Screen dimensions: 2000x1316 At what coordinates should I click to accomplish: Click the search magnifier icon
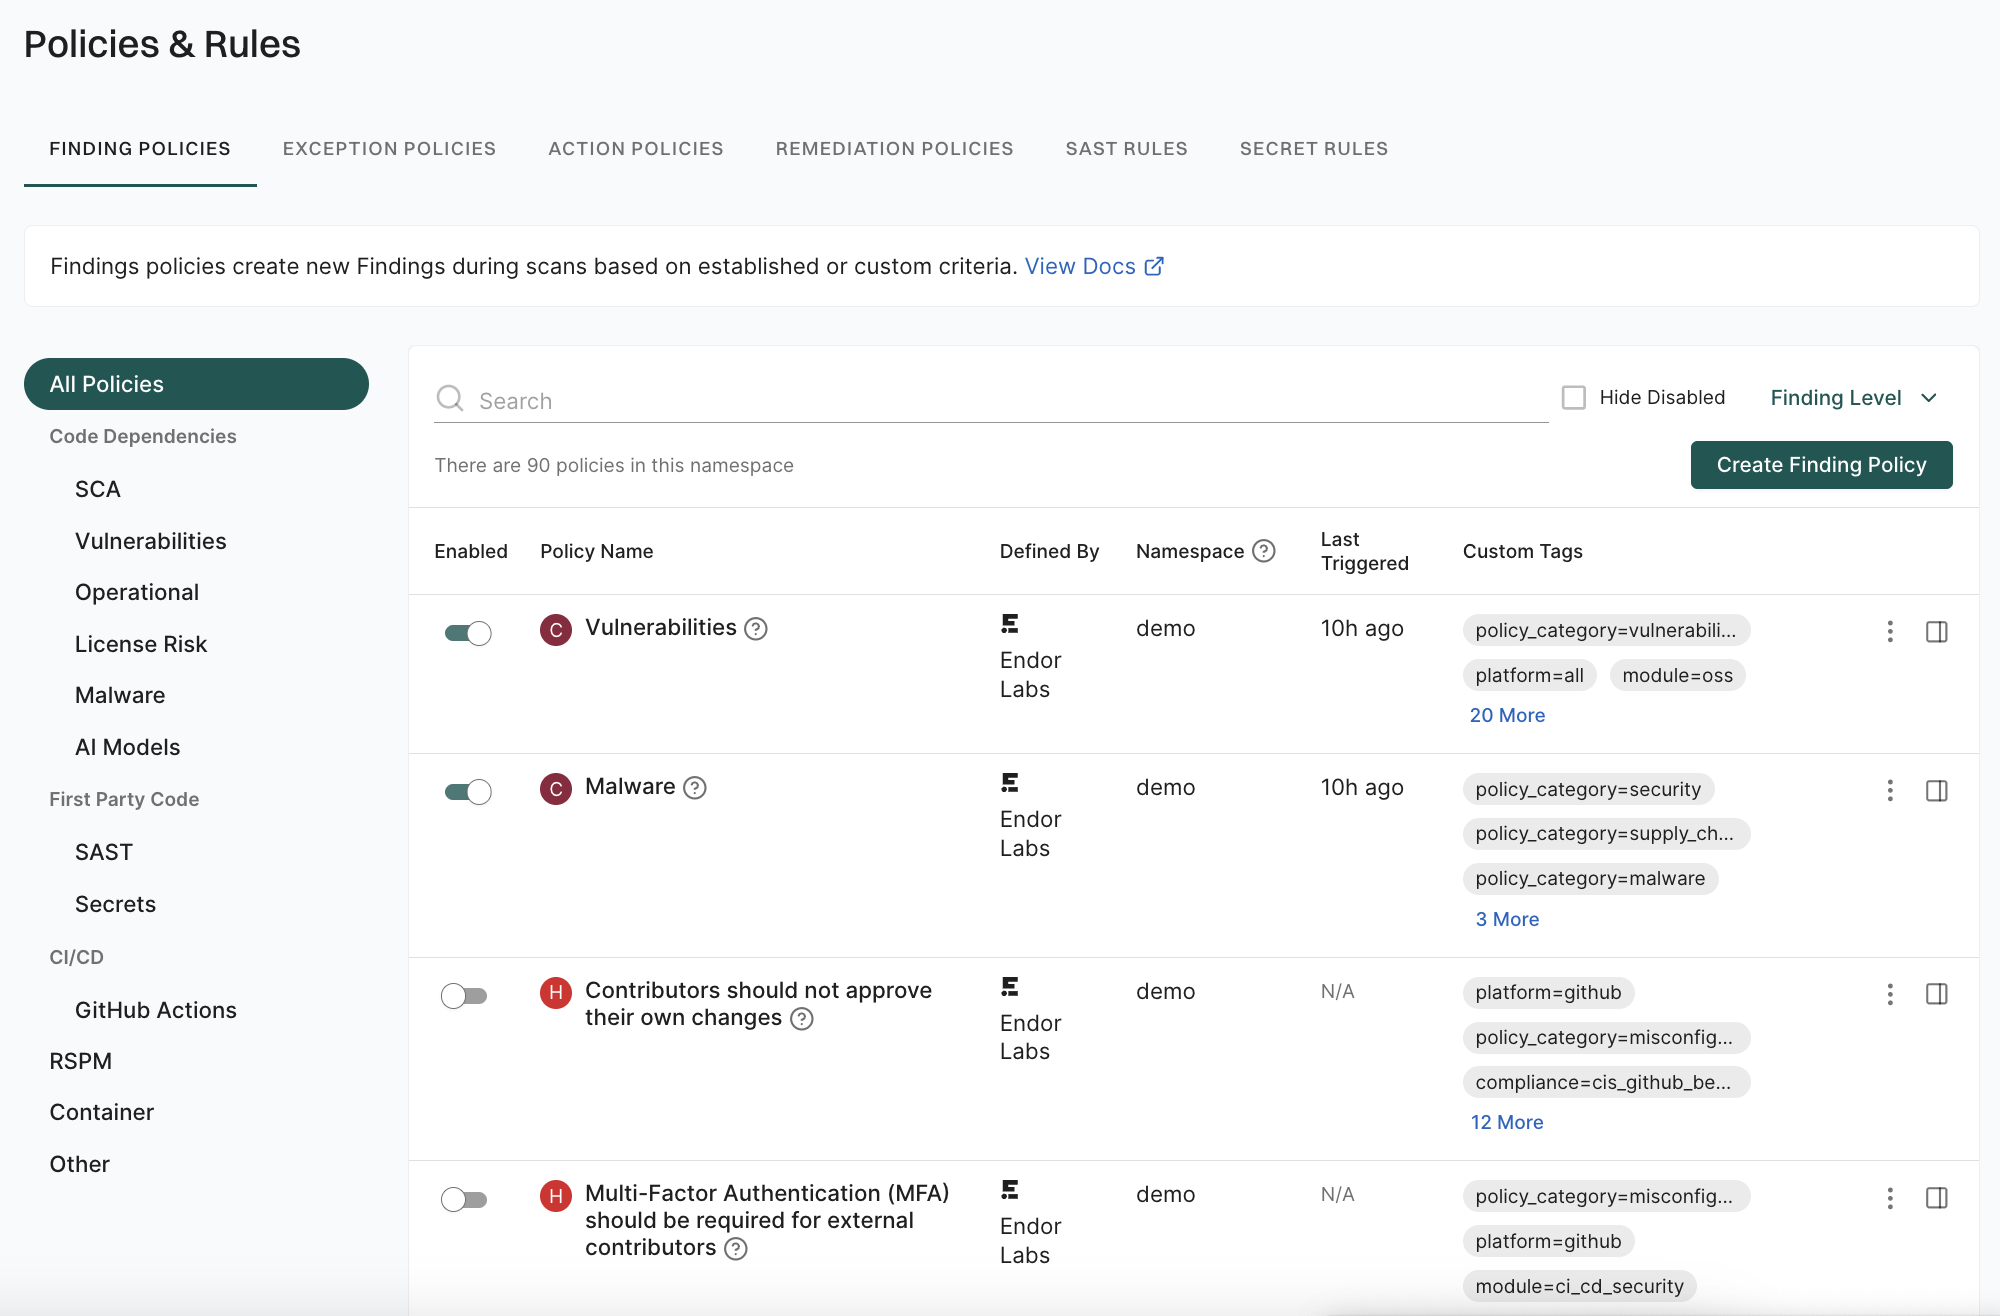pos(450,399)
